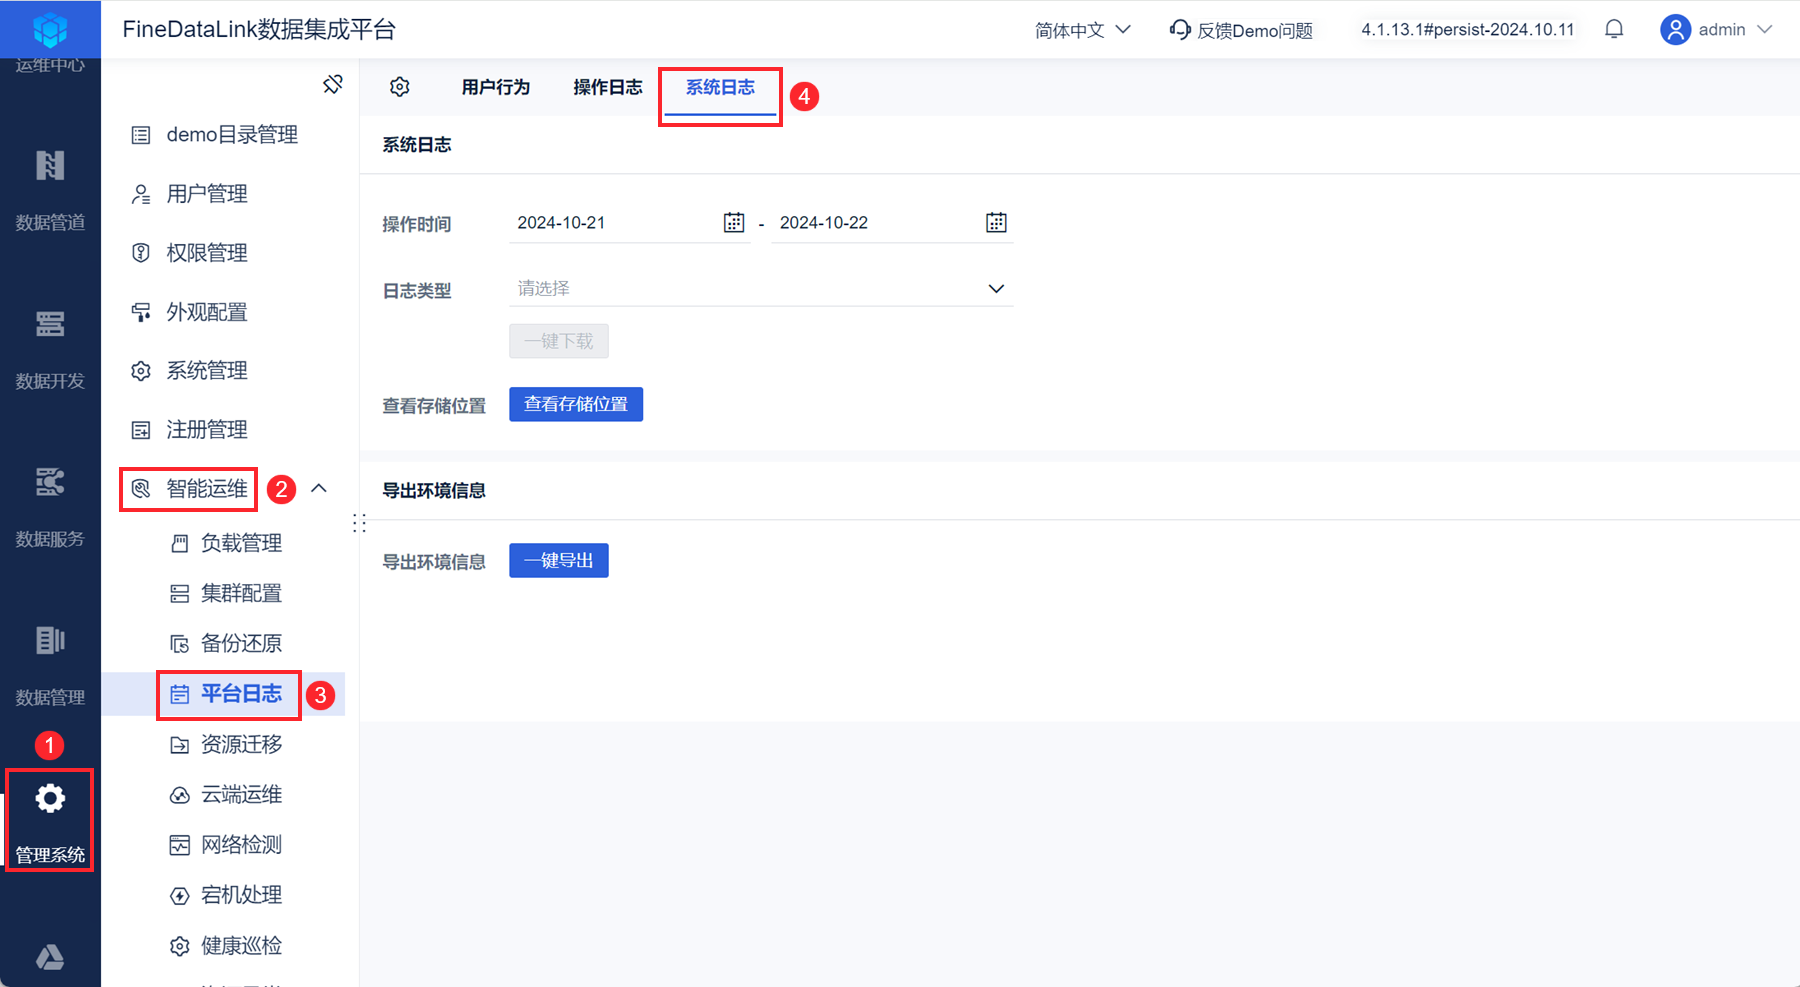Viewport: 1800px width, 987px height.
Task: Click the 查看存储位置 button
Action: point(576,405)
